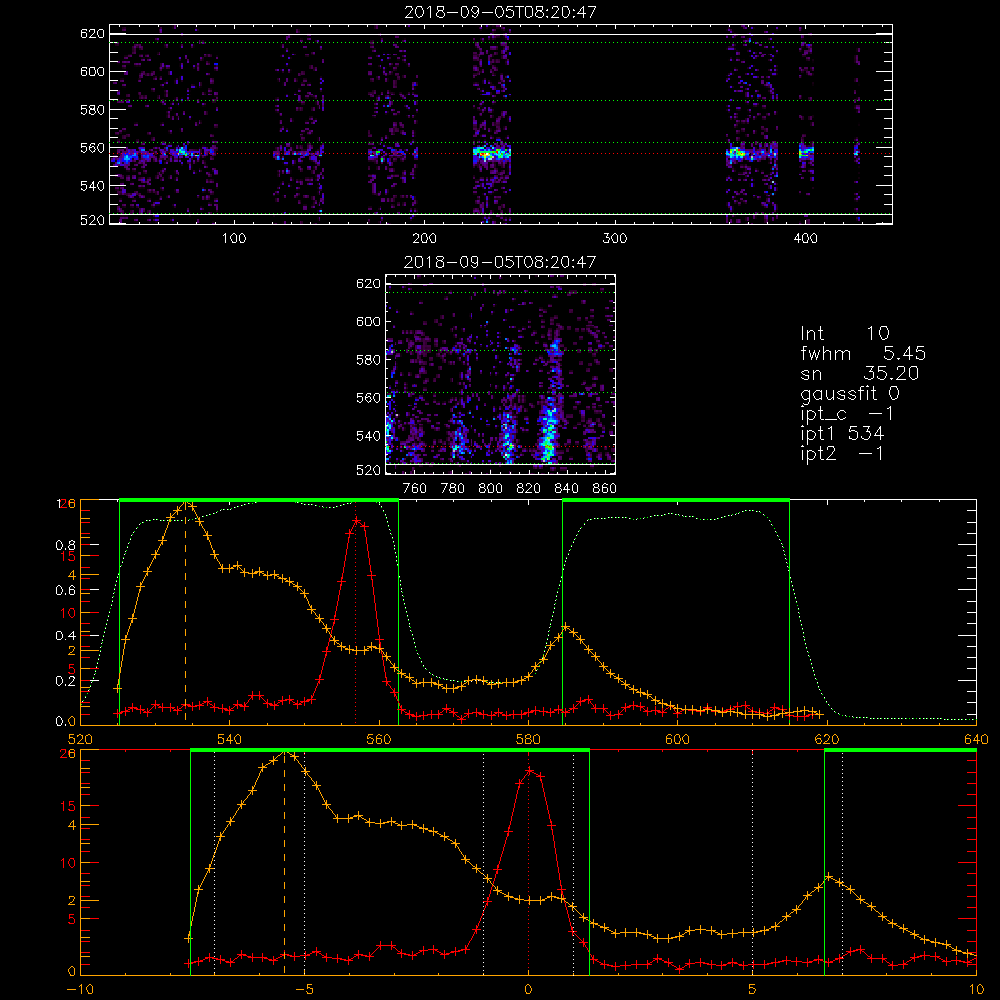This screenshot has width=1000, height=1000.
Task: Click x-axis label 820 on small spectrogram
Action: click(x=528, y=489)
